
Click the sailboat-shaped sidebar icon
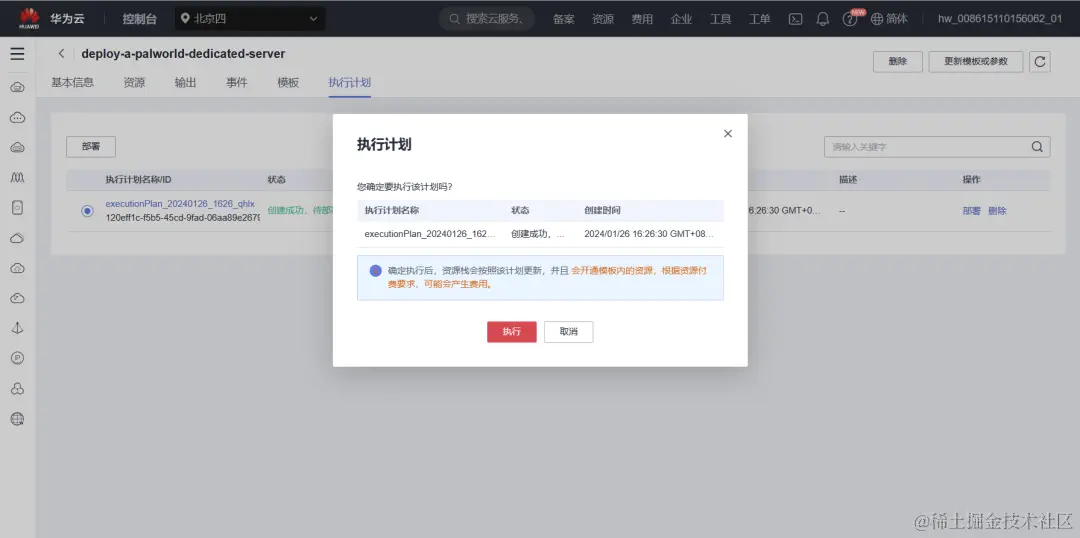(x=17, y=328)
